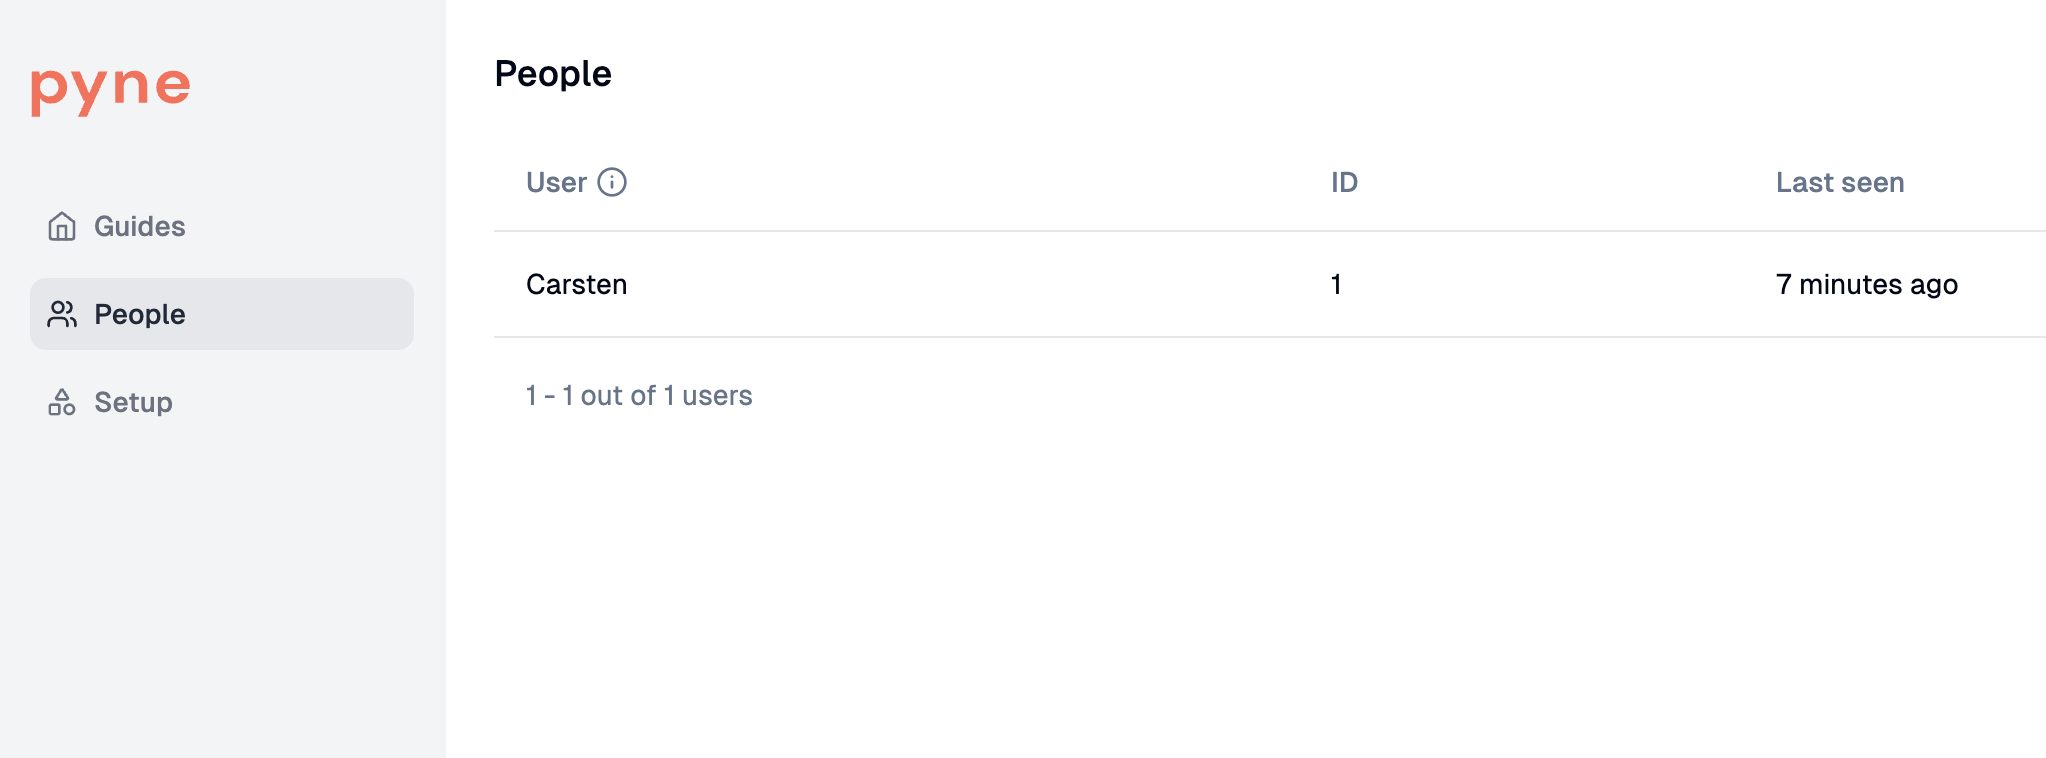
Task: Click the pyne logo
Action: click(110, 87)
